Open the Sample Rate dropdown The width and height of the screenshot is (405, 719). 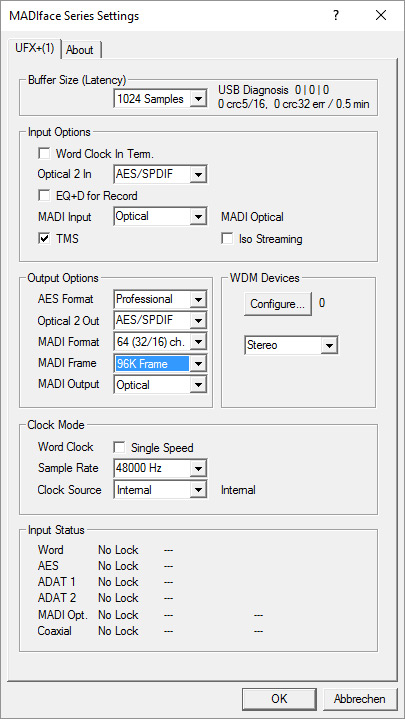(x=160, y=468)
